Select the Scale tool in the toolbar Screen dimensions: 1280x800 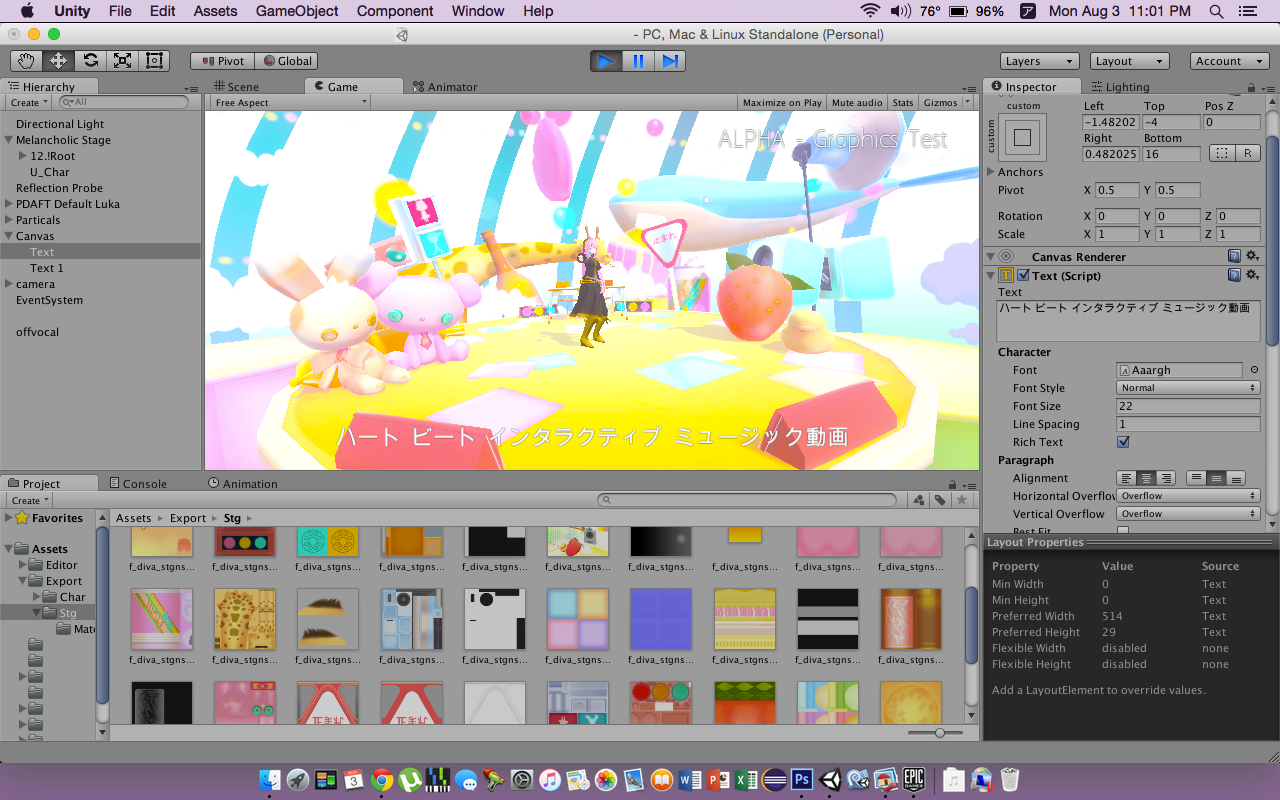(122, 61)
